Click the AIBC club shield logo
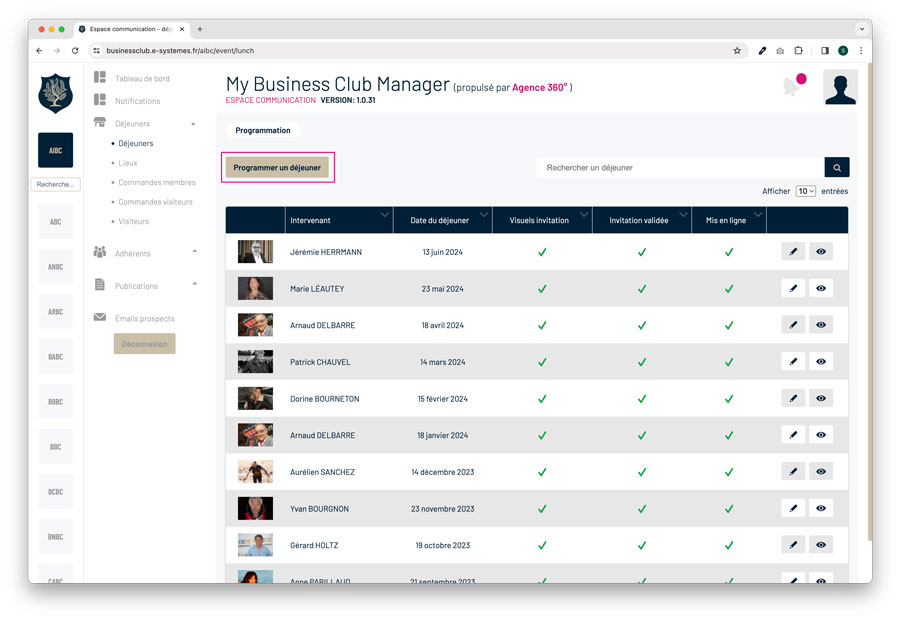 tap(55, 93)
